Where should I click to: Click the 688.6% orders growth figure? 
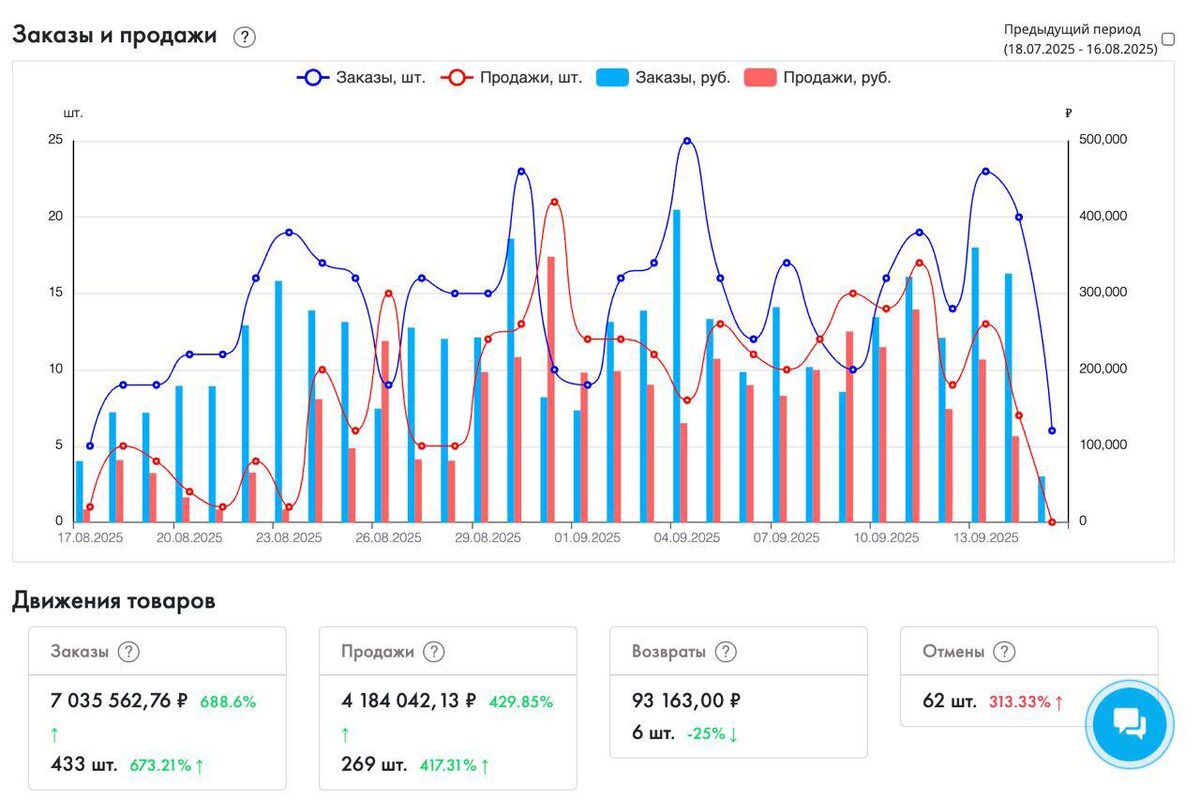coord(228,702)
